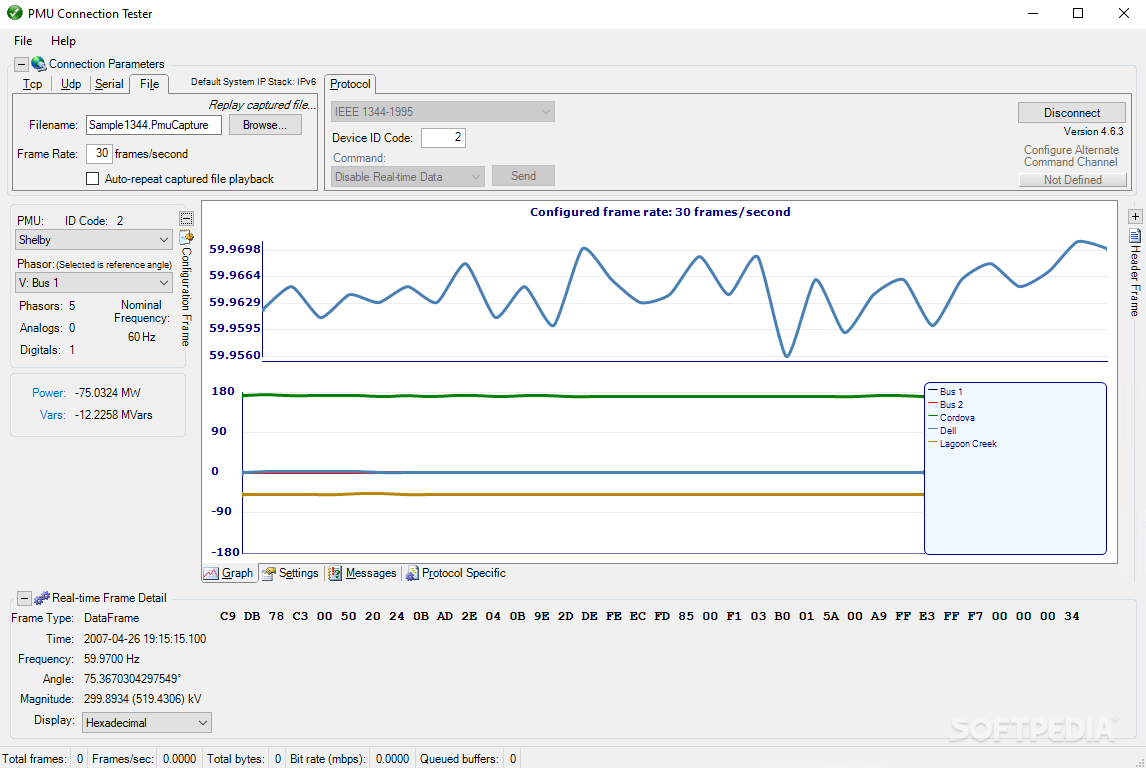Open the IEEE 1344-1995 protocol dropdown
The width and height of the screenshot is (1146, 768).
(442, 112)
